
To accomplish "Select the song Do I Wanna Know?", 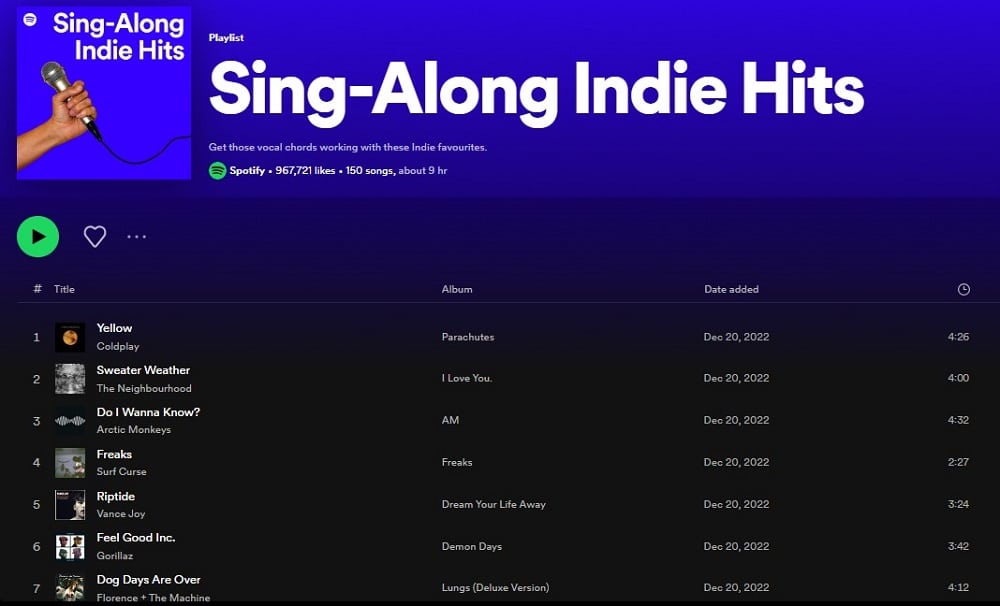I will point(148,412).
